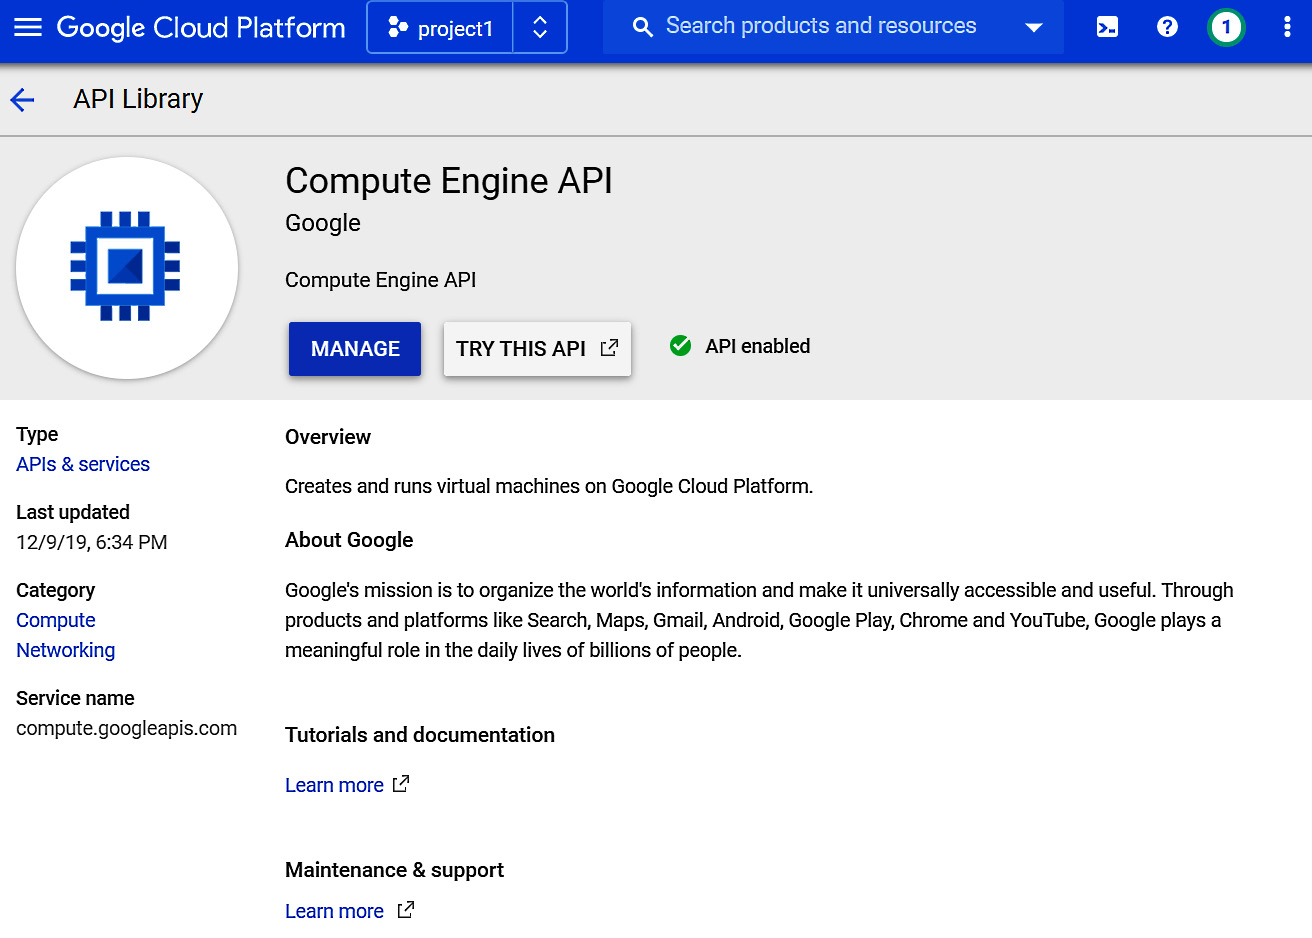Open the APIs & services link
Screen dimensions: 1312x938
tap(83, 464)
